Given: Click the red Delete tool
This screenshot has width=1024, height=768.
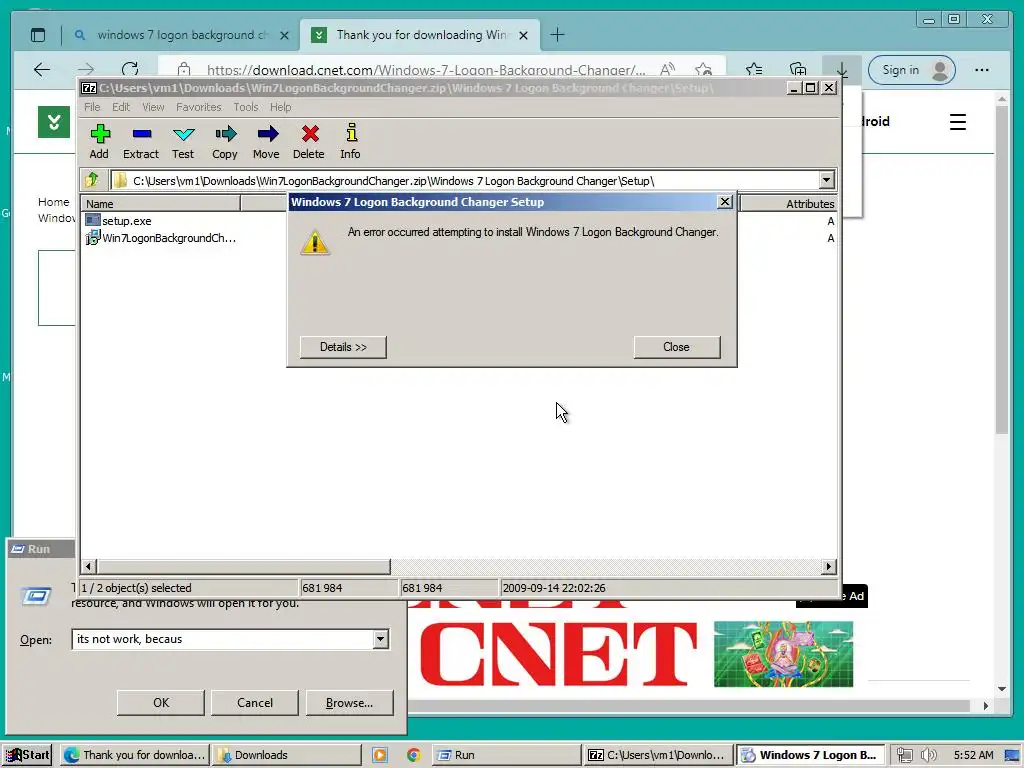Looking at the screenshot, I should pos(308,142).
